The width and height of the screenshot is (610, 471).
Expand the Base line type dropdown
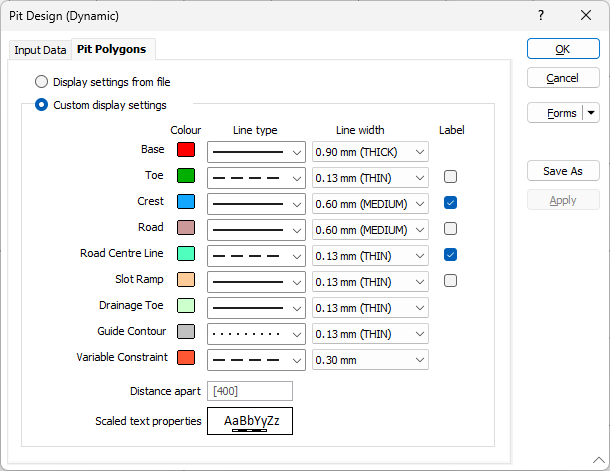click(297, 152)
